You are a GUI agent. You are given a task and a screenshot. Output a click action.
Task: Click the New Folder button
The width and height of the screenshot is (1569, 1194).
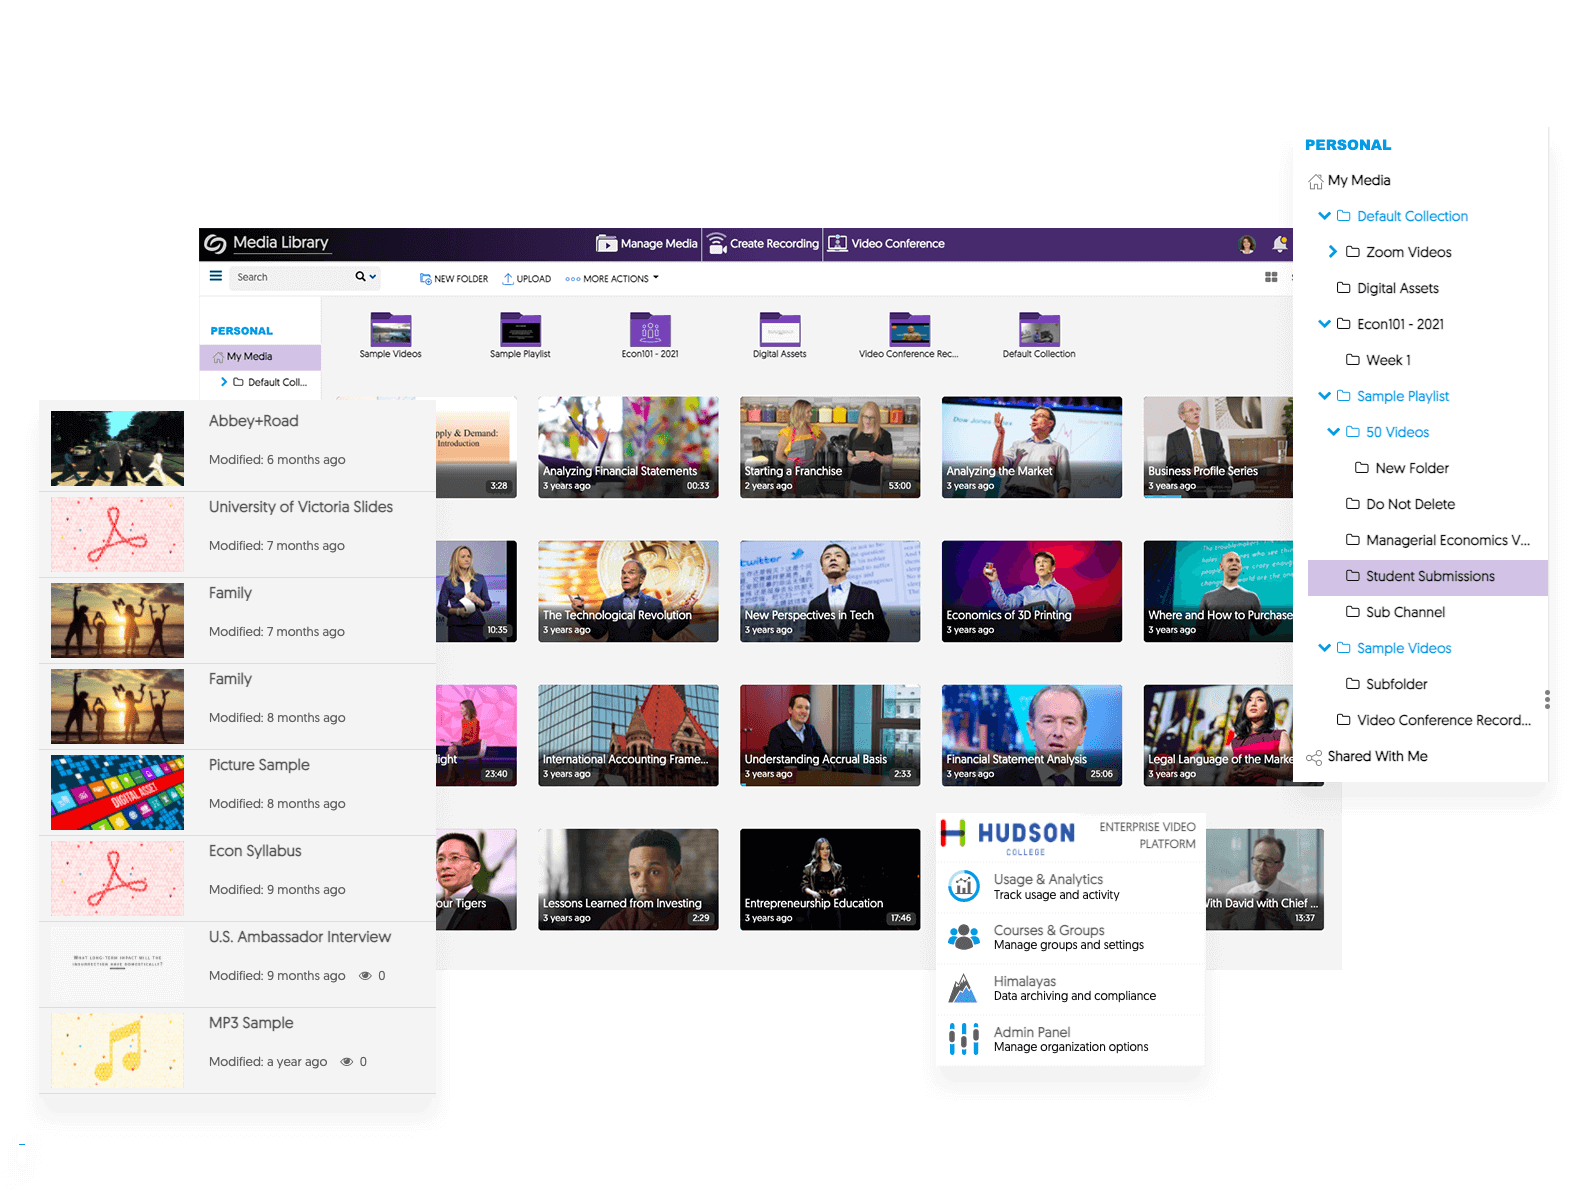pos(454,279)
